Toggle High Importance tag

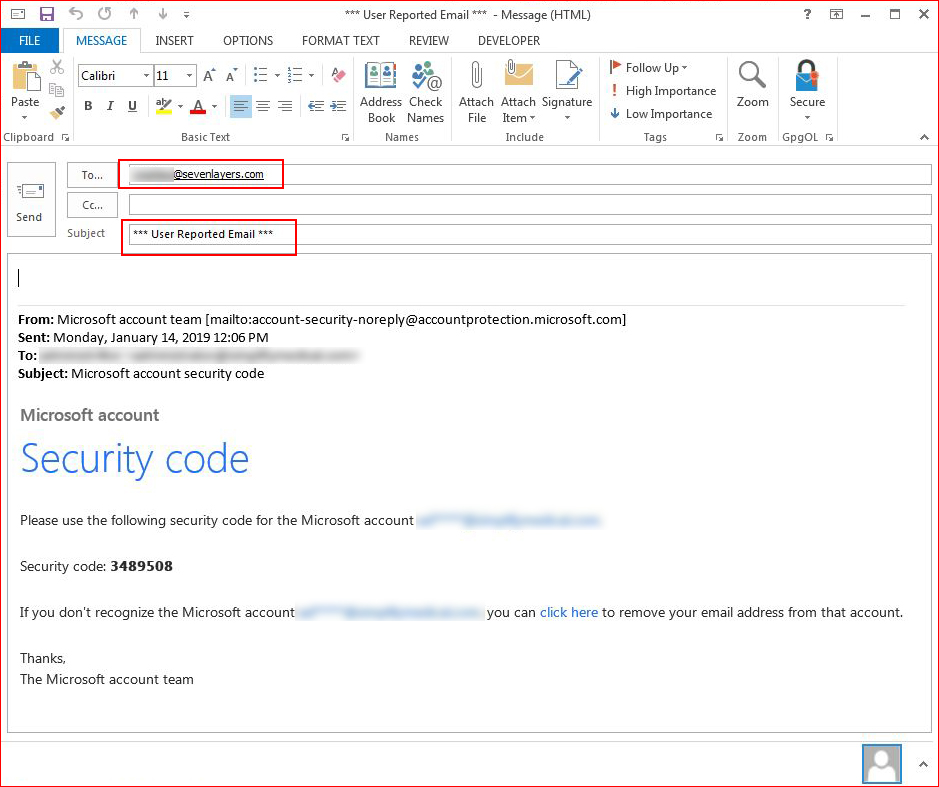click(662, 91)
